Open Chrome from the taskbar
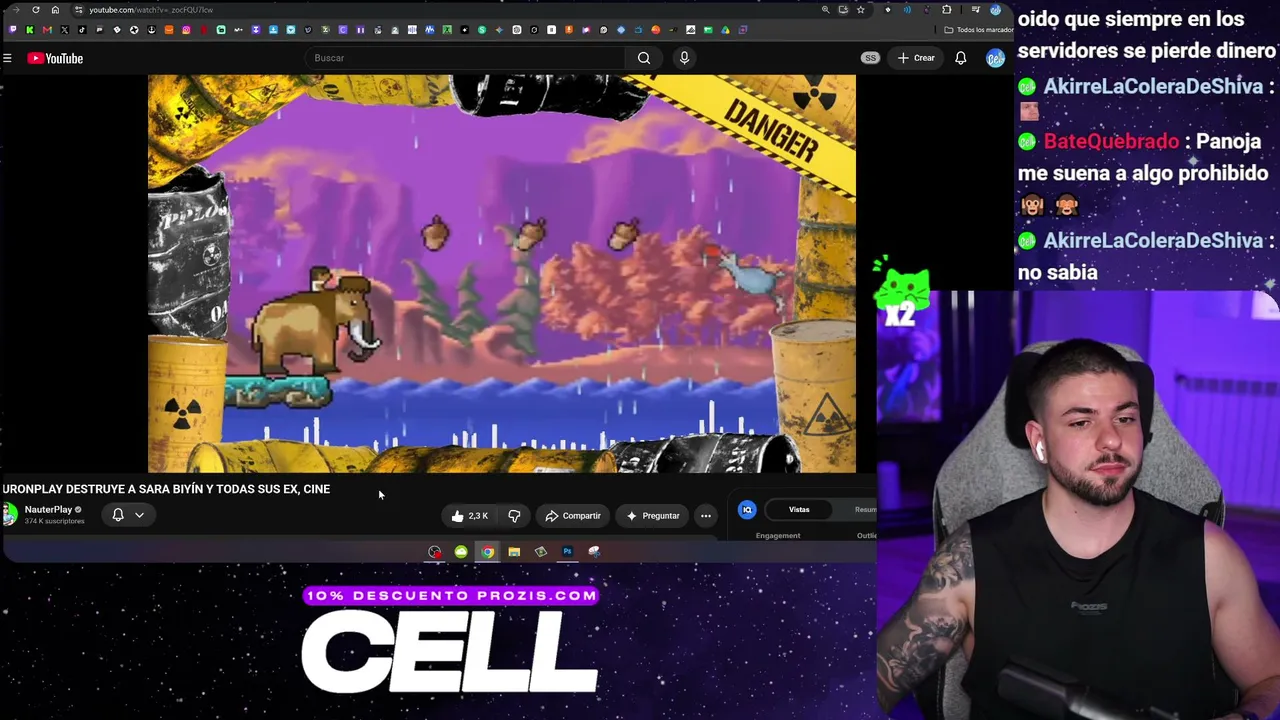The image size is (1280, 720). pyautogui.click(x=487, y=552)
